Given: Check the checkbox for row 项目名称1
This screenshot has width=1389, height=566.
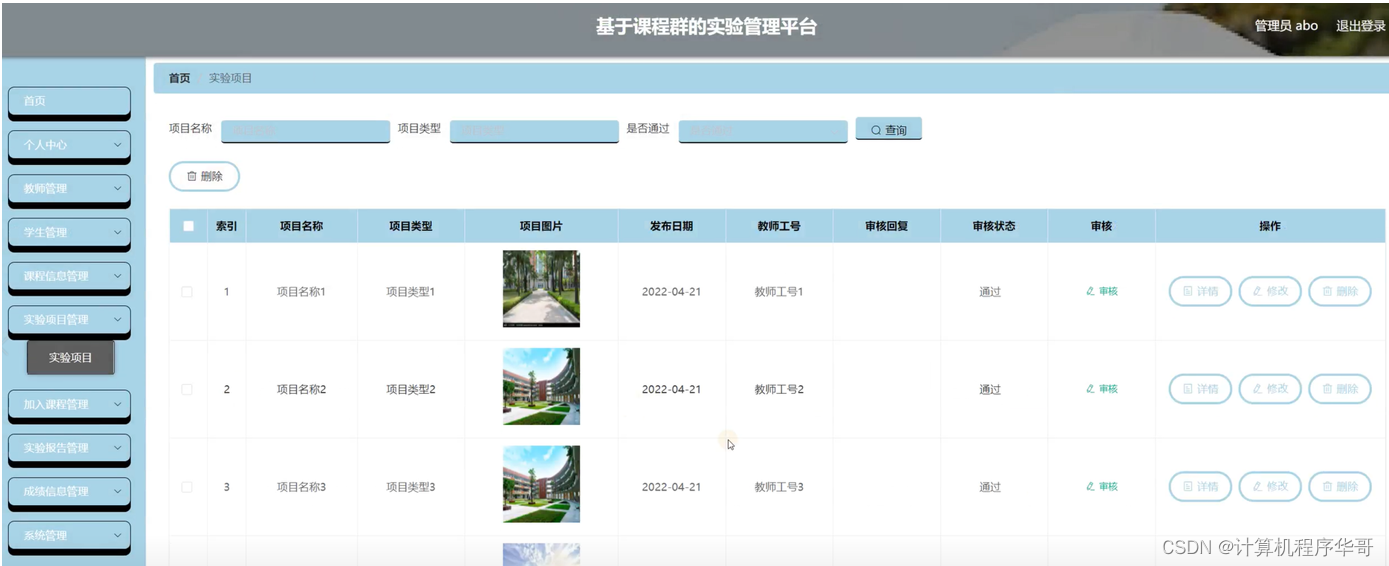Looking at the screenshot, I should [187, 292].
